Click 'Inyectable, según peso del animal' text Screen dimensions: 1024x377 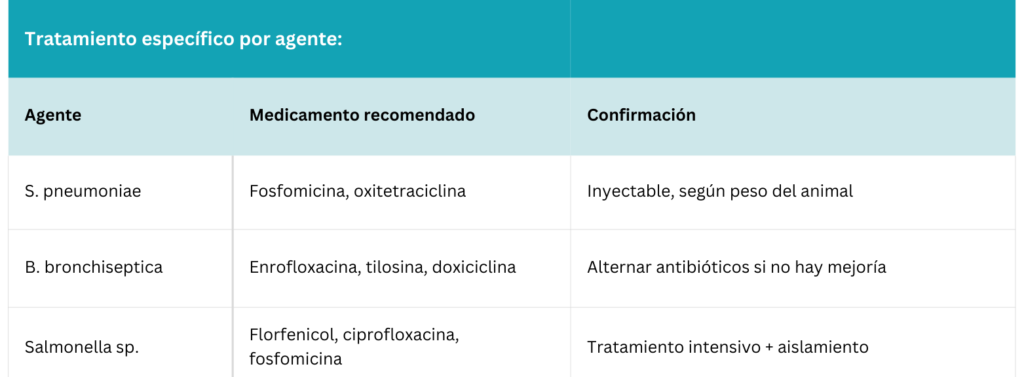(720, 192)
